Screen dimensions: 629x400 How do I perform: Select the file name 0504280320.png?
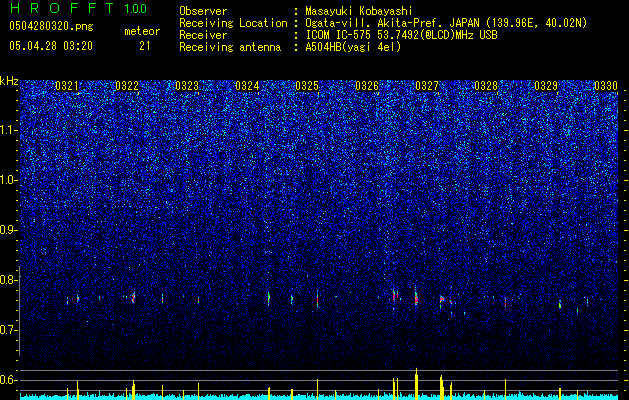click(x=51, y=27)
